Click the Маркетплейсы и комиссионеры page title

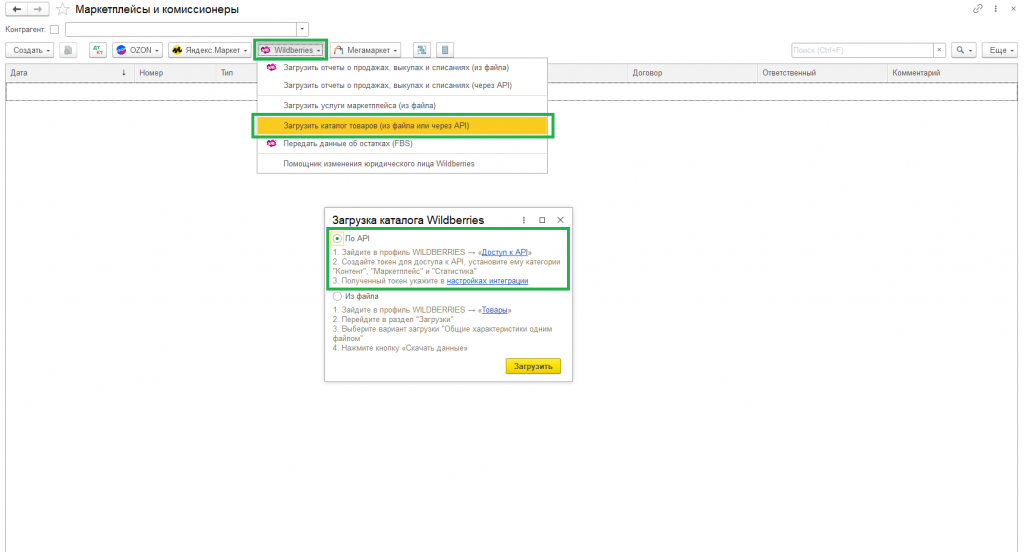pyautogui.click(x=157, y=9)
